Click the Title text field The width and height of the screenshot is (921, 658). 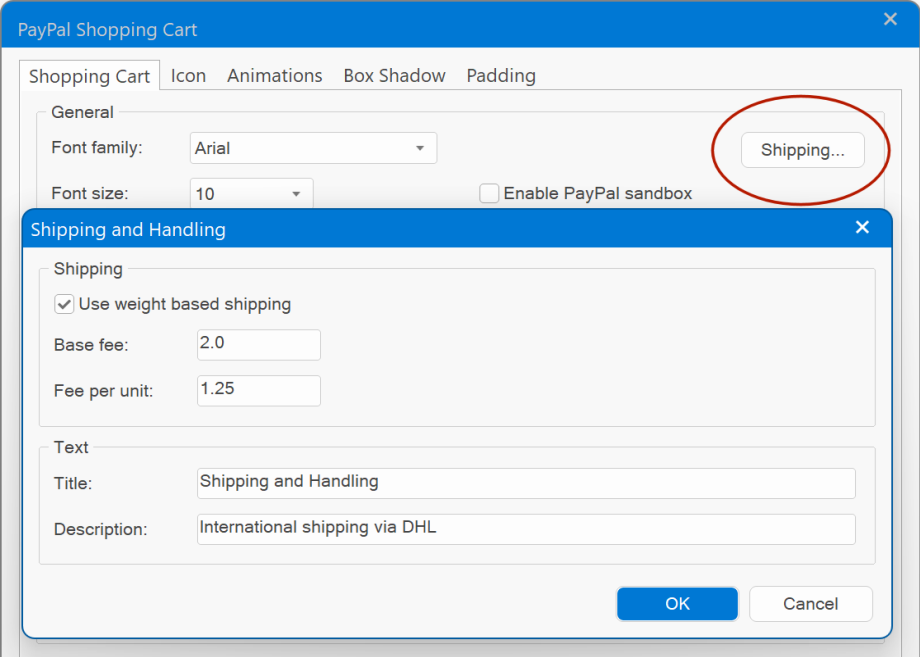(526, 483)
